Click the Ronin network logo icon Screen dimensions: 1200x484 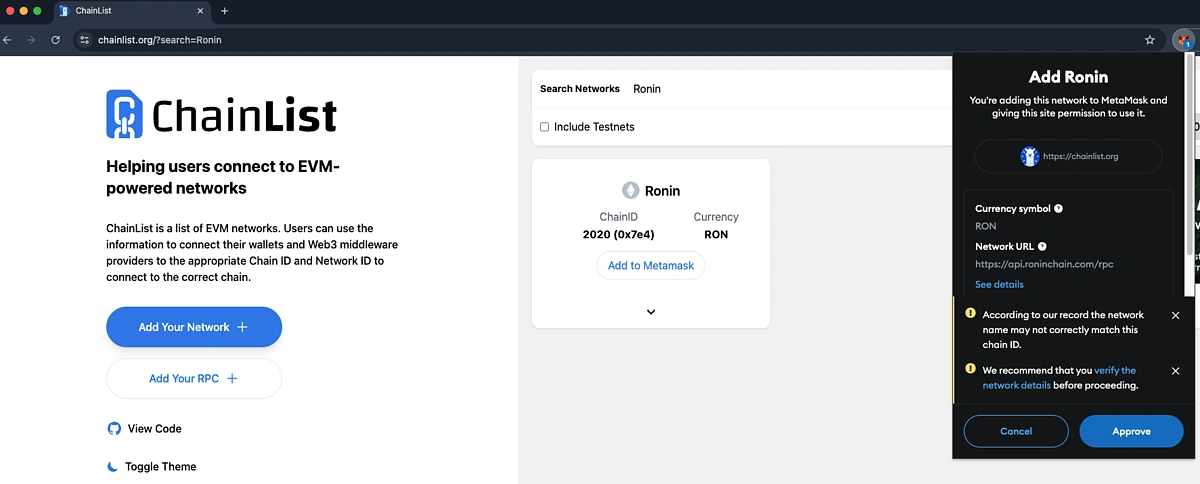point(630,190)
